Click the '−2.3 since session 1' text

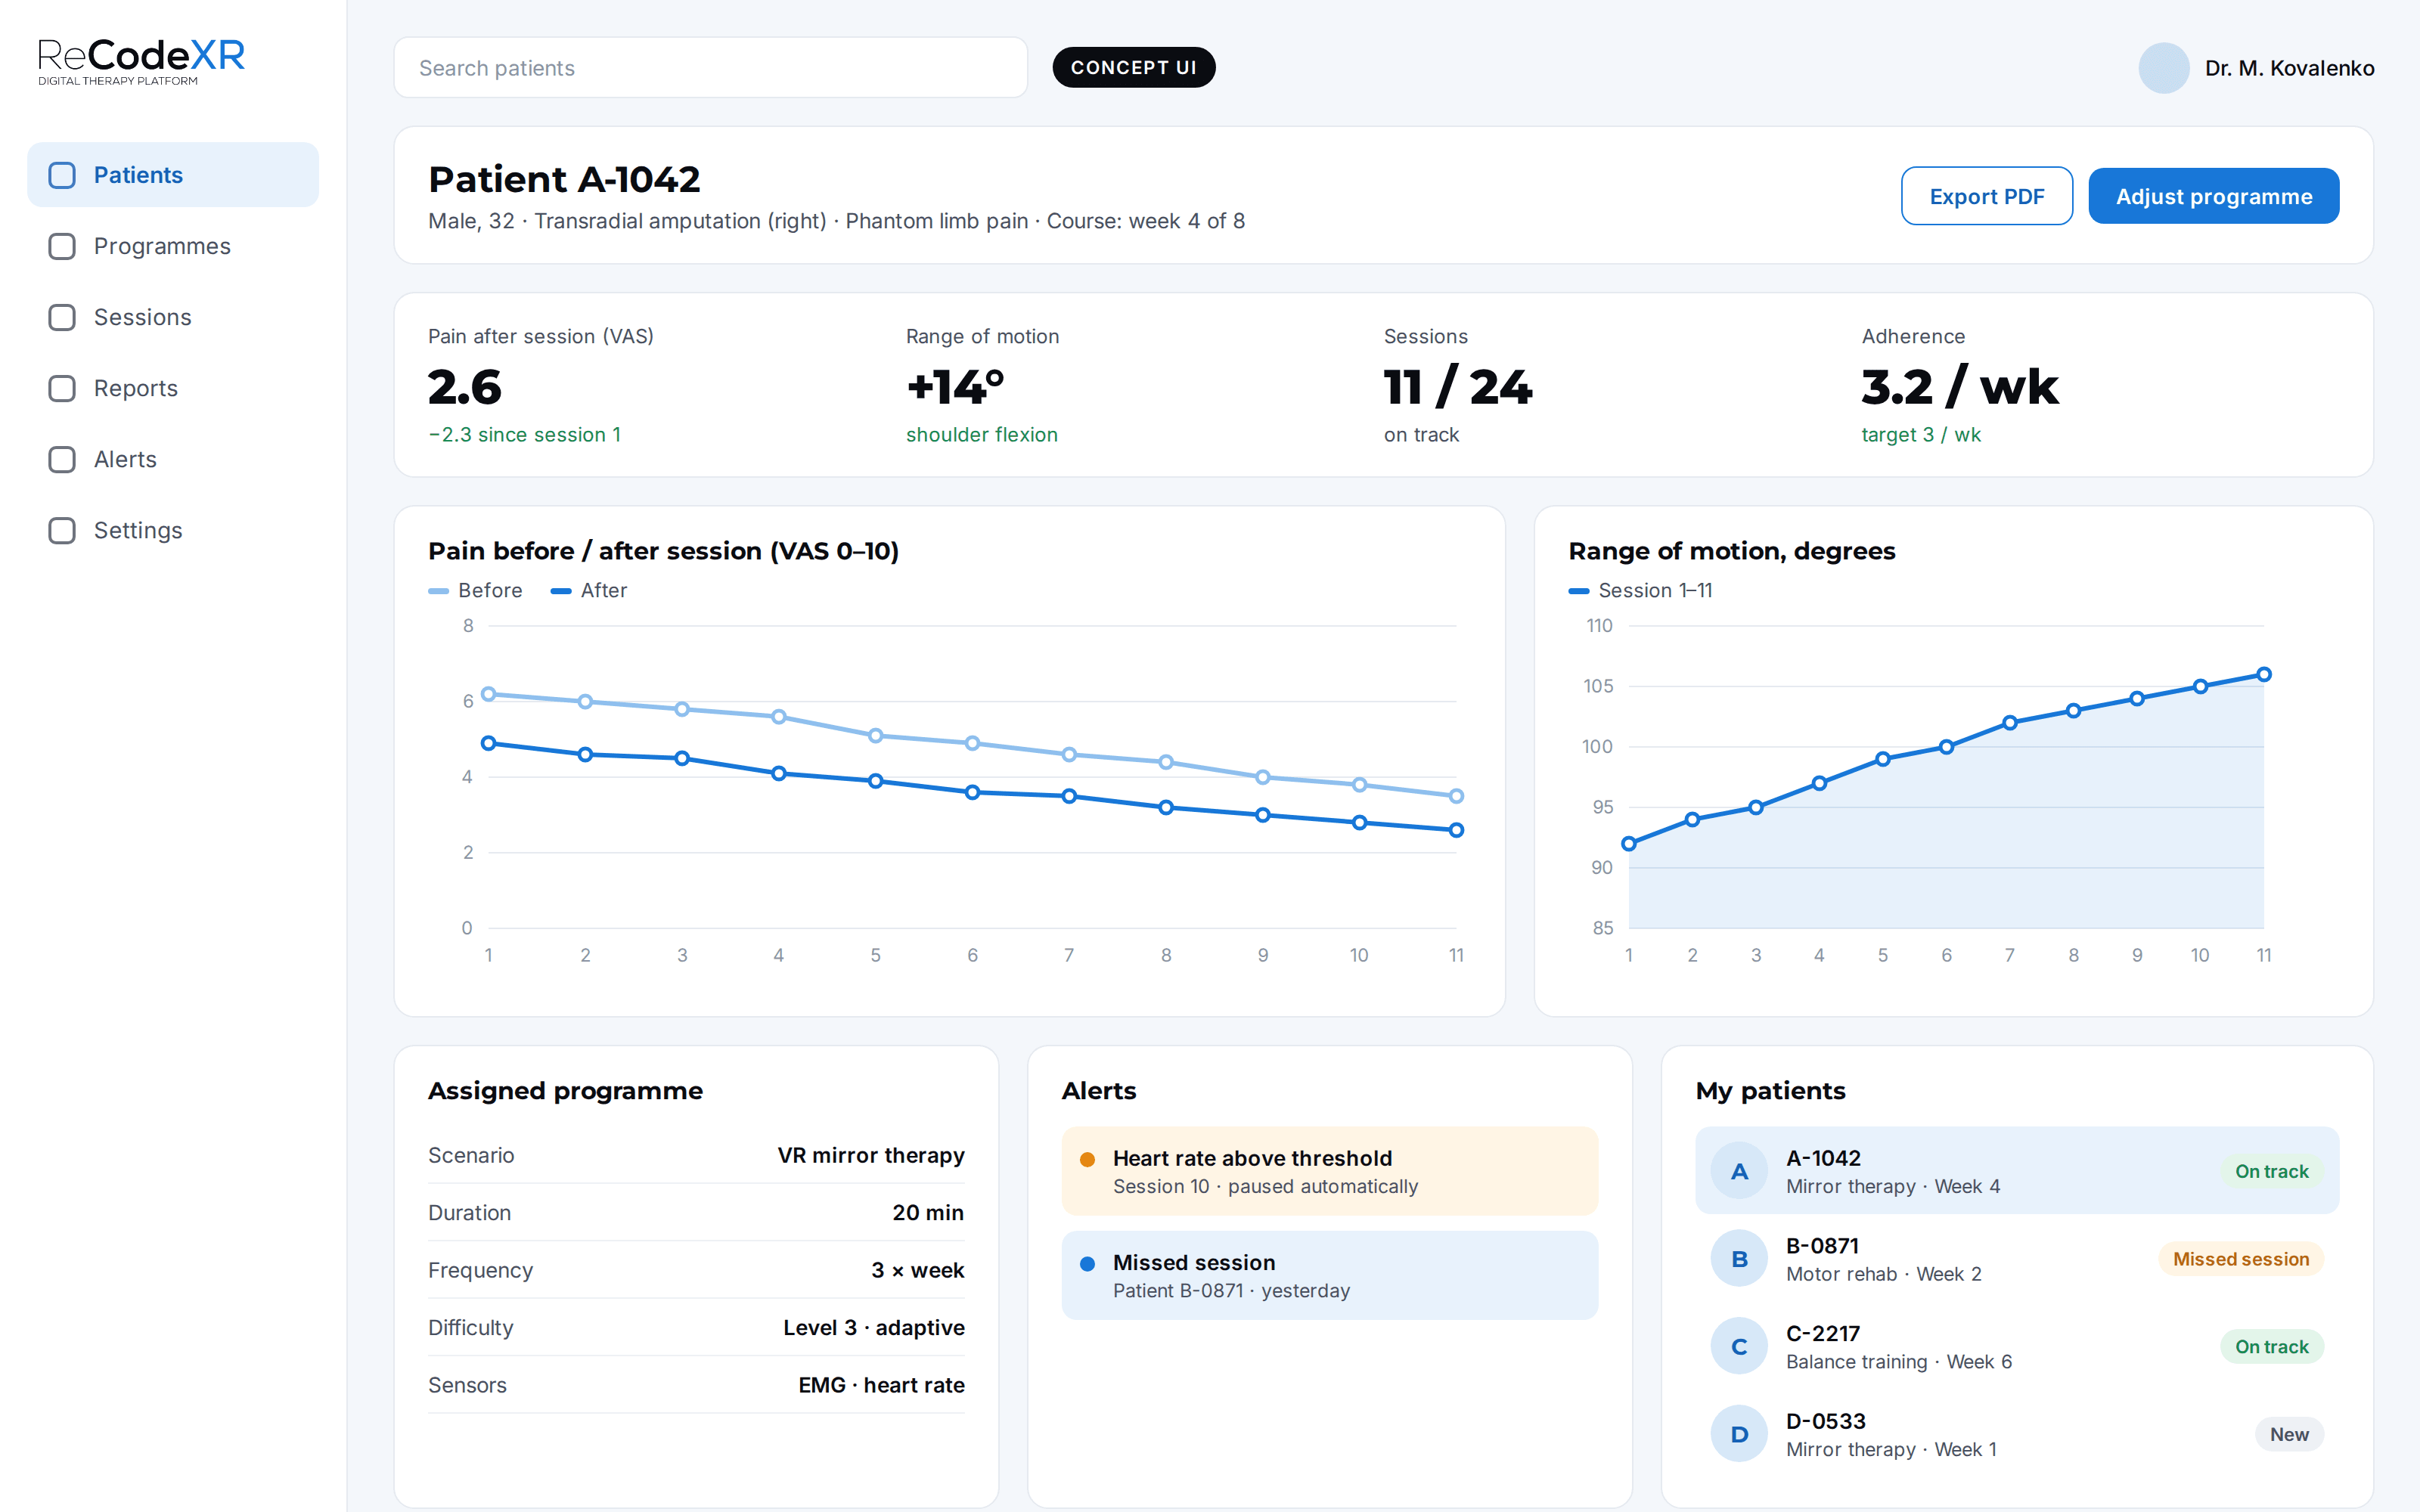525,435
